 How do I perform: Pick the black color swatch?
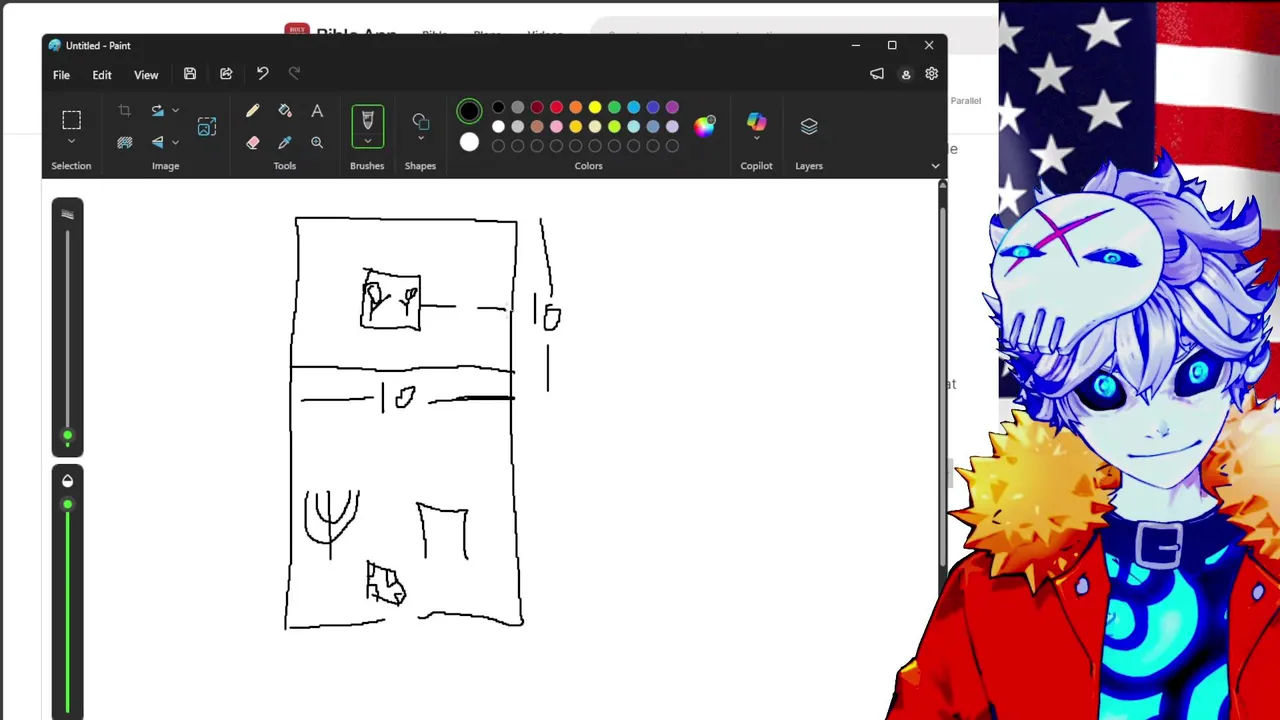(x=498, y=107)
